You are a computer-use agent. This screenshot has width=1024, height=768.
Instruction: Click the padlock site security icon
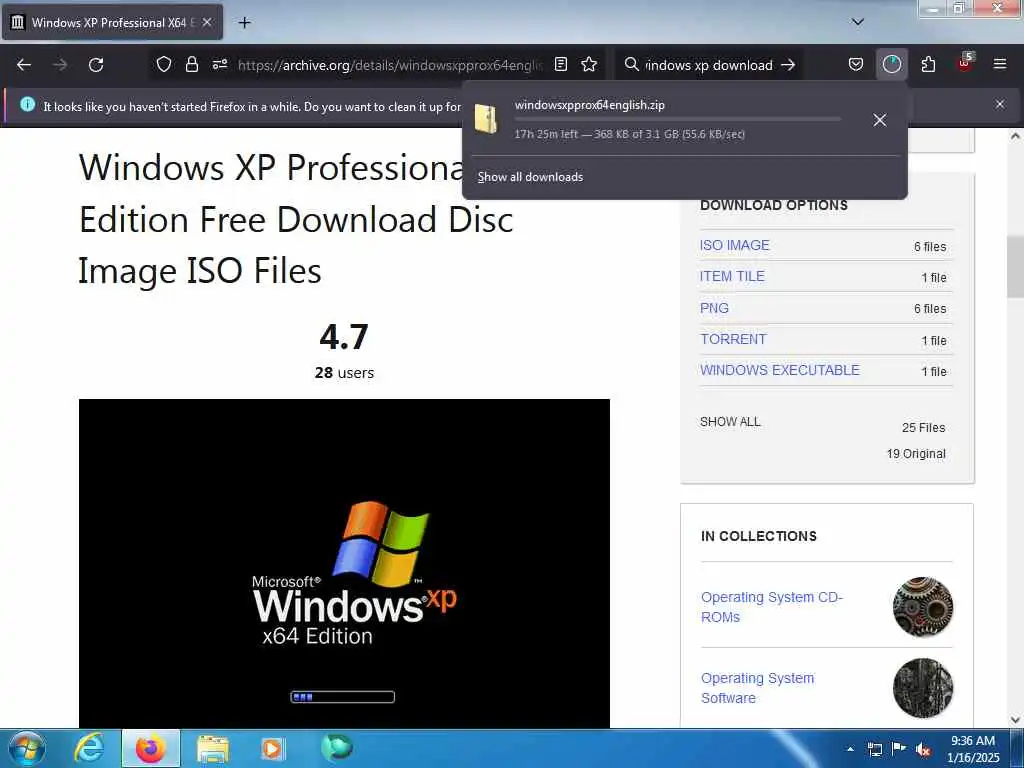pyautogui.click(x=191, y=64)
